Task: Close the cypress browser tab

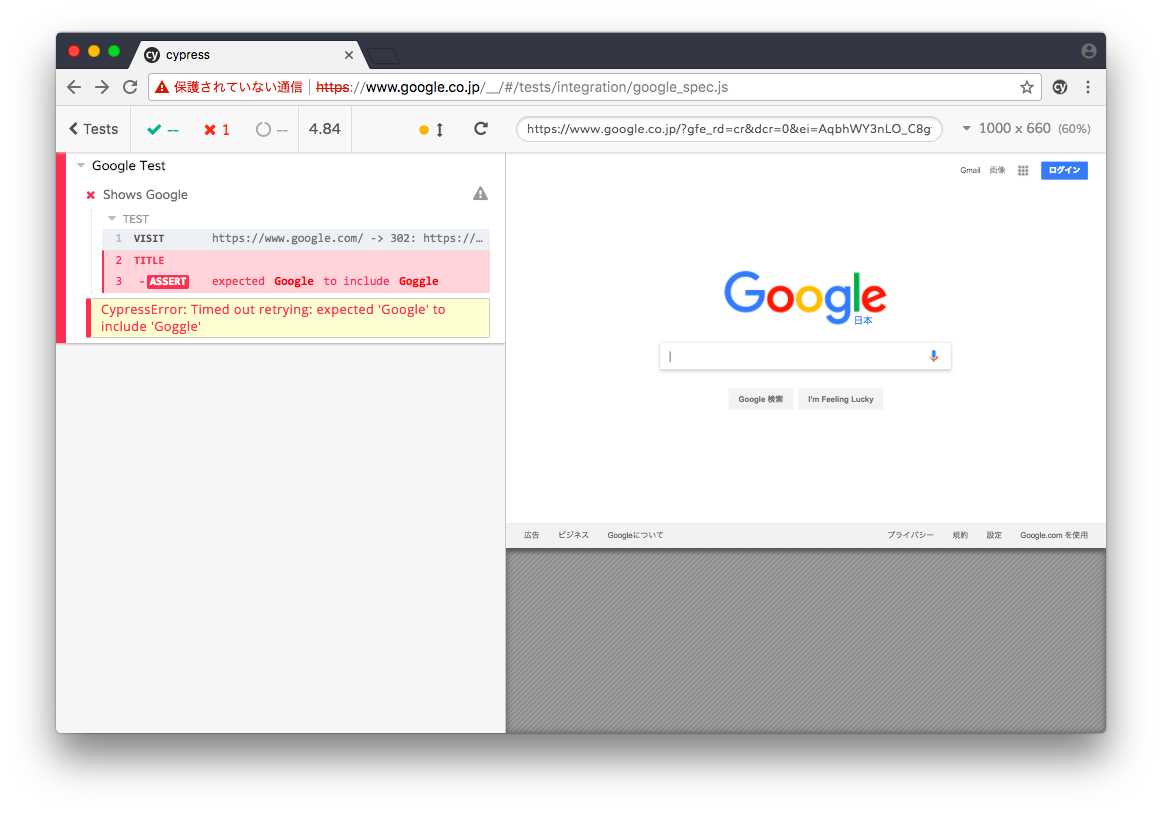Action: tap(348, 55)
